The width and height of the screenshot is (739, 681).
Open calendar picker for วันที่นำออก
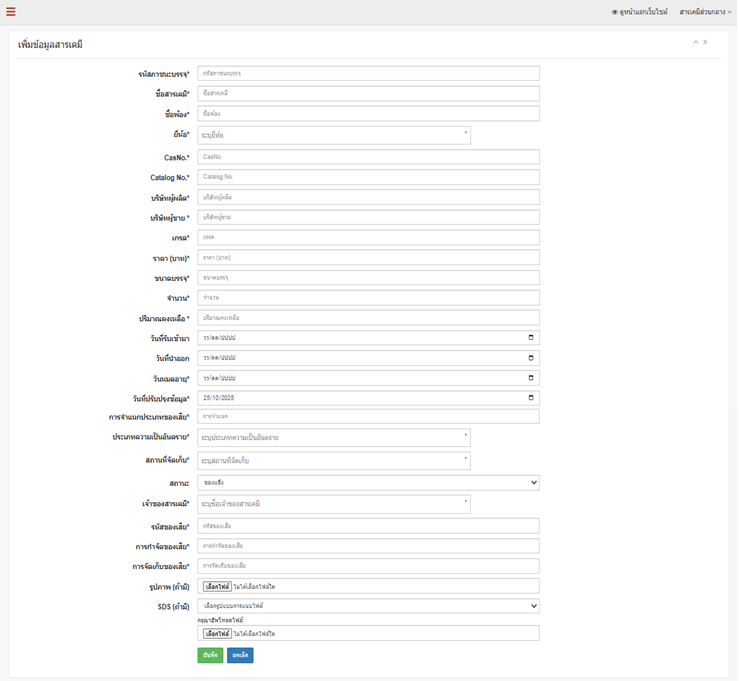(x=530, y=358)
